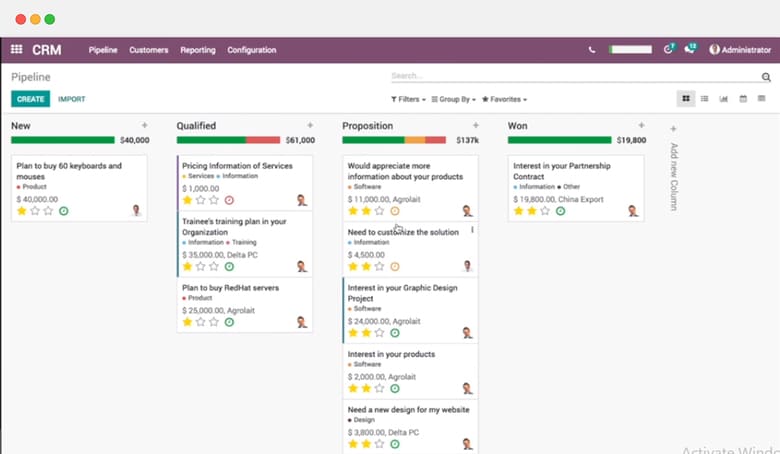
Task: Click activity clock on Interest in your products card
Action: point(394,388)
